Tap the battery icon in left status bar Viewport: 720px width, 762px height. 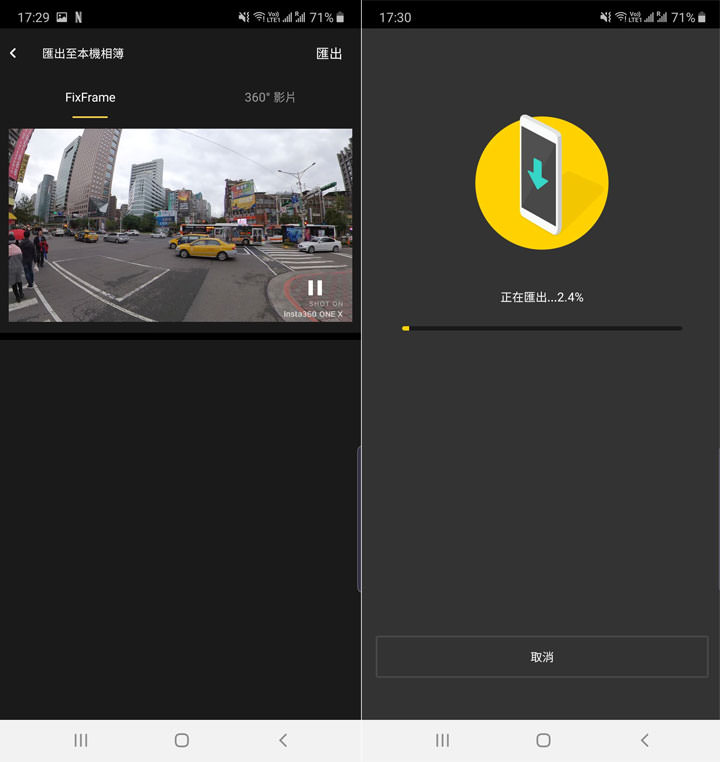[x=340, y=17]
